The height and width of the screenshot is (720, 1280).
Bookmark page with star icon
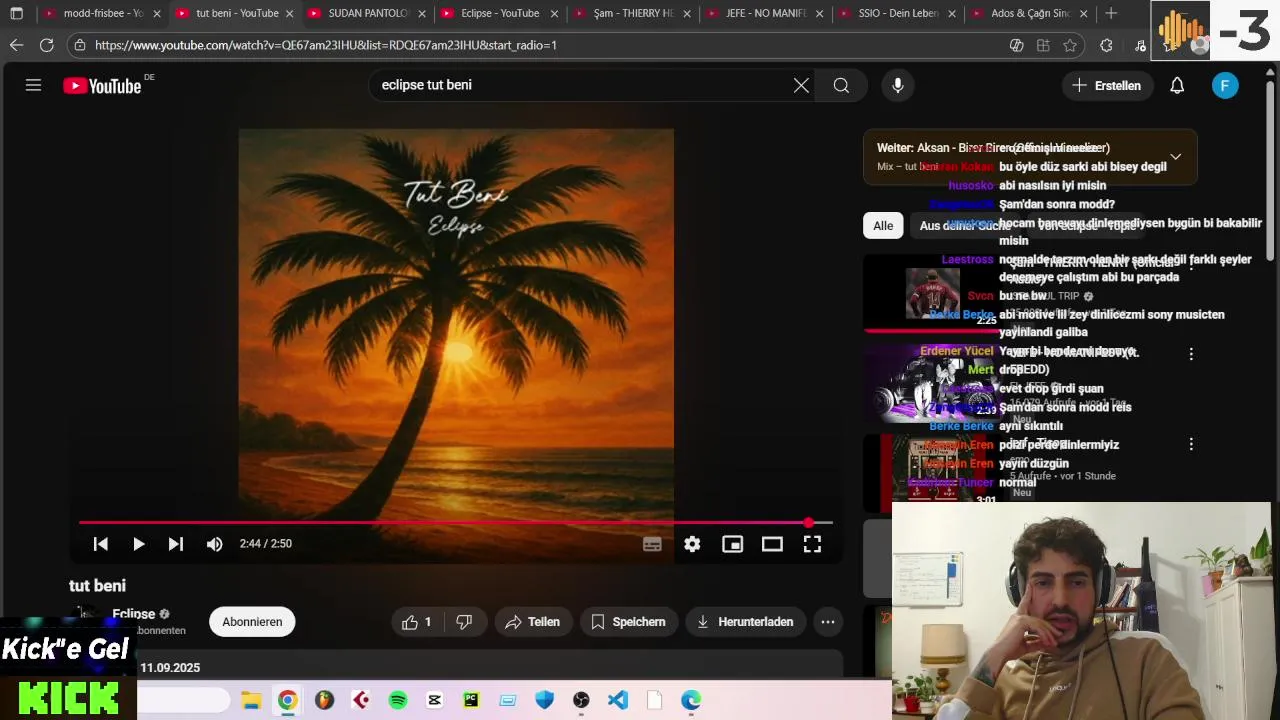[x=1070, y=45]
